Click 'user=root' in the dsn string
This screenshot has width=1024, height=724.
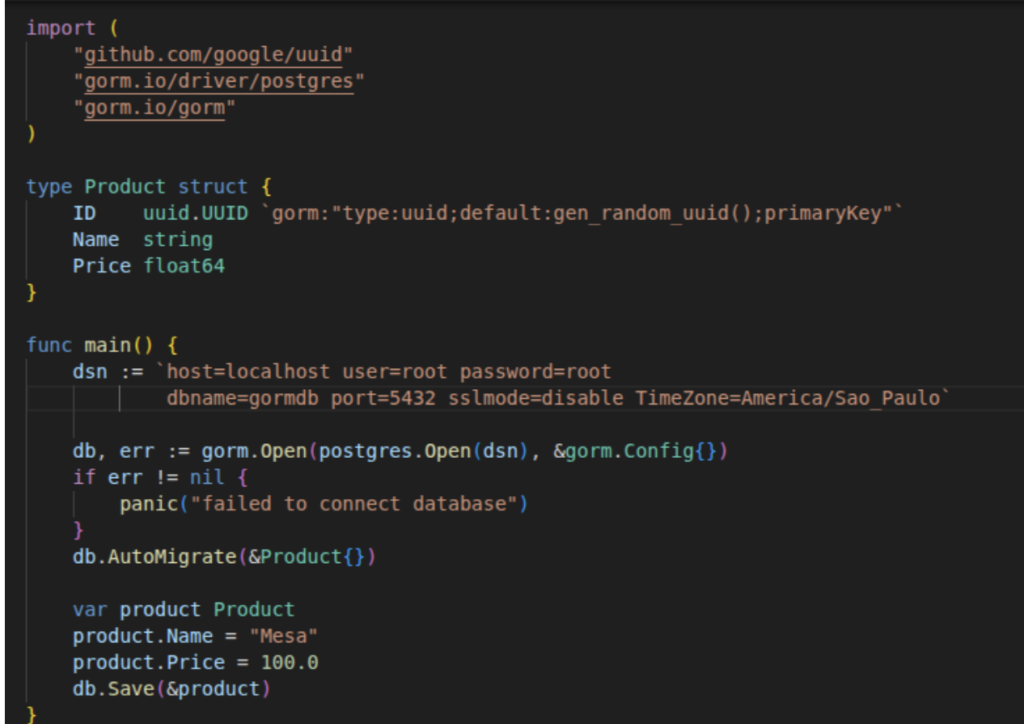tap(394, 371)
